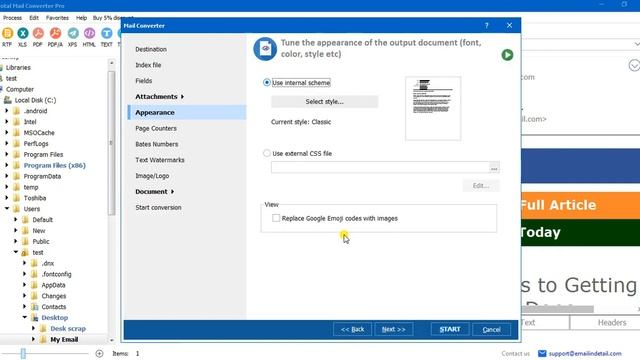This screenshot has height=360, width=640.
Task: Select the Program Files (x86) folder
Action: tap(55, 165)
